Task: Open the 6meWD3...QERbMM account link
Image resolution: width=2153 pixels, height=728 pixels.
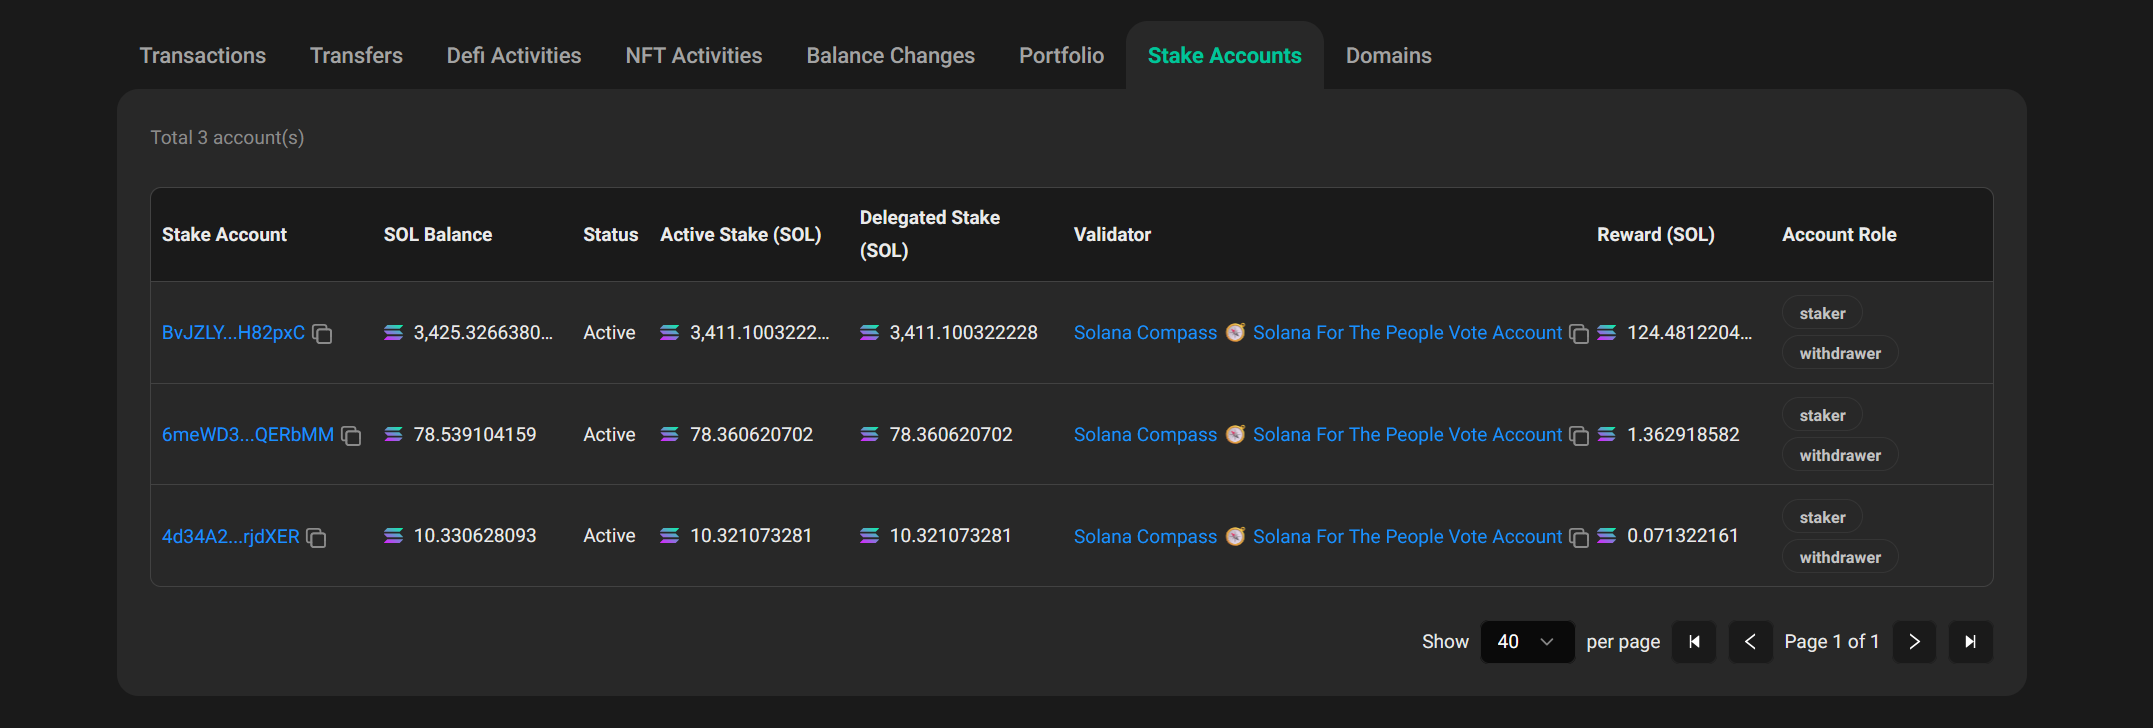Action: tap(248, 435)
